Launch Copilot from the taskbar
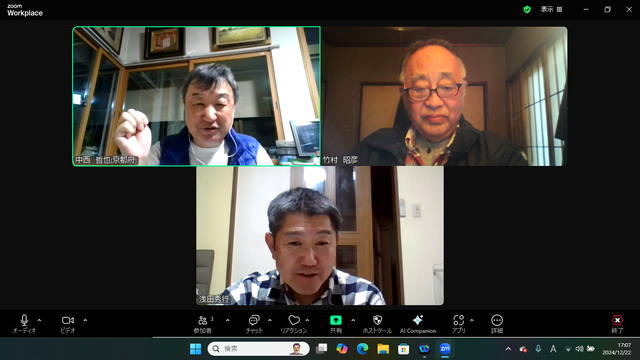640x360 pixels. [x=342, y=349]
